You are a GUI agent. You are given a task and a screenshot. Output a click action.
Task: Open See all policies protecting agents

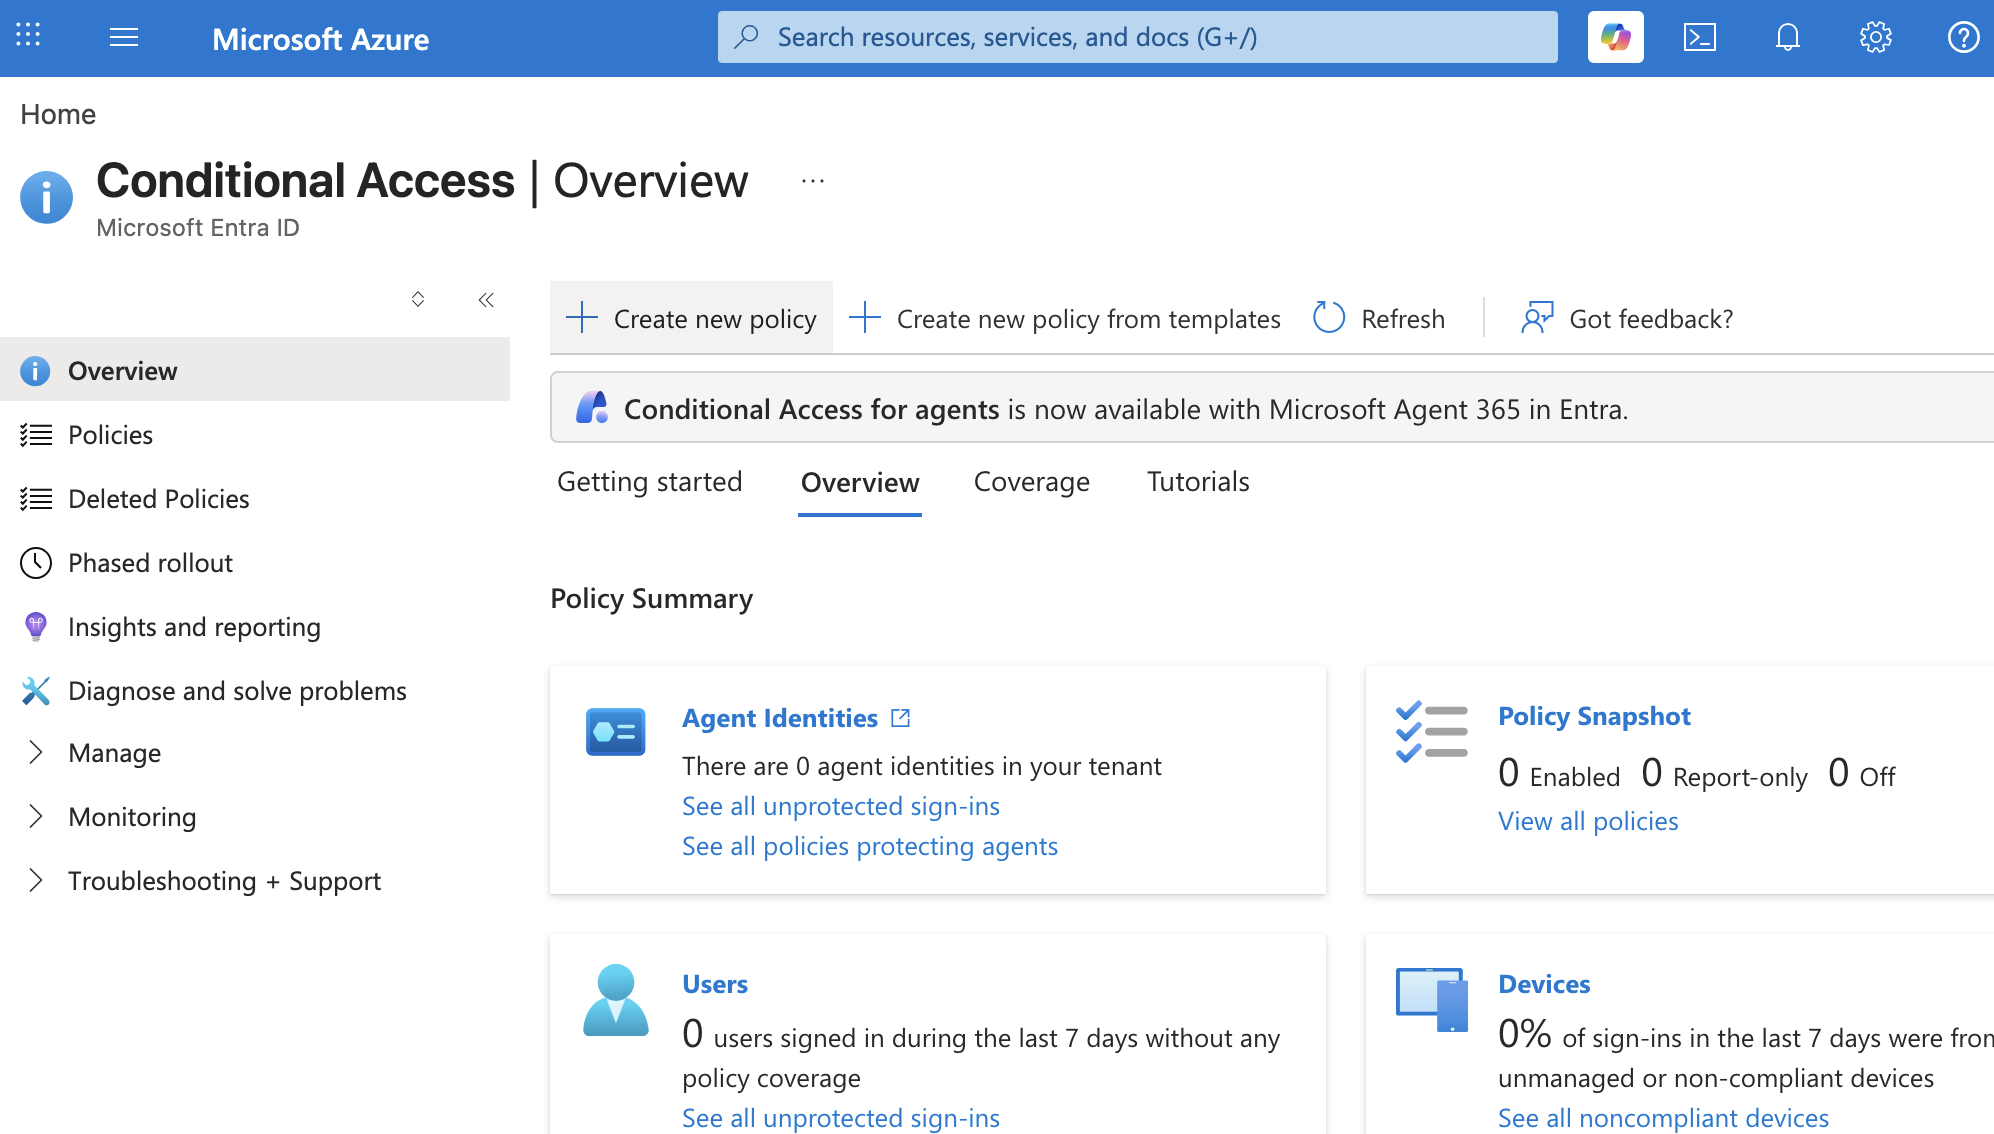[870, 846]
